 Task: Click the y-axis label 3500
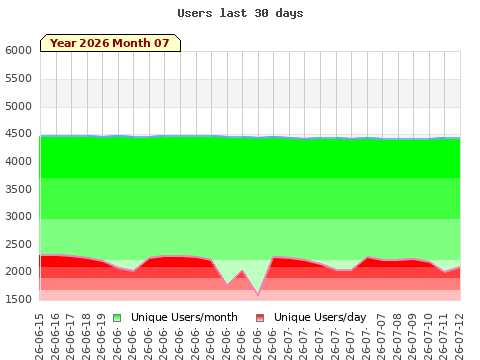(x=18, y=189)
